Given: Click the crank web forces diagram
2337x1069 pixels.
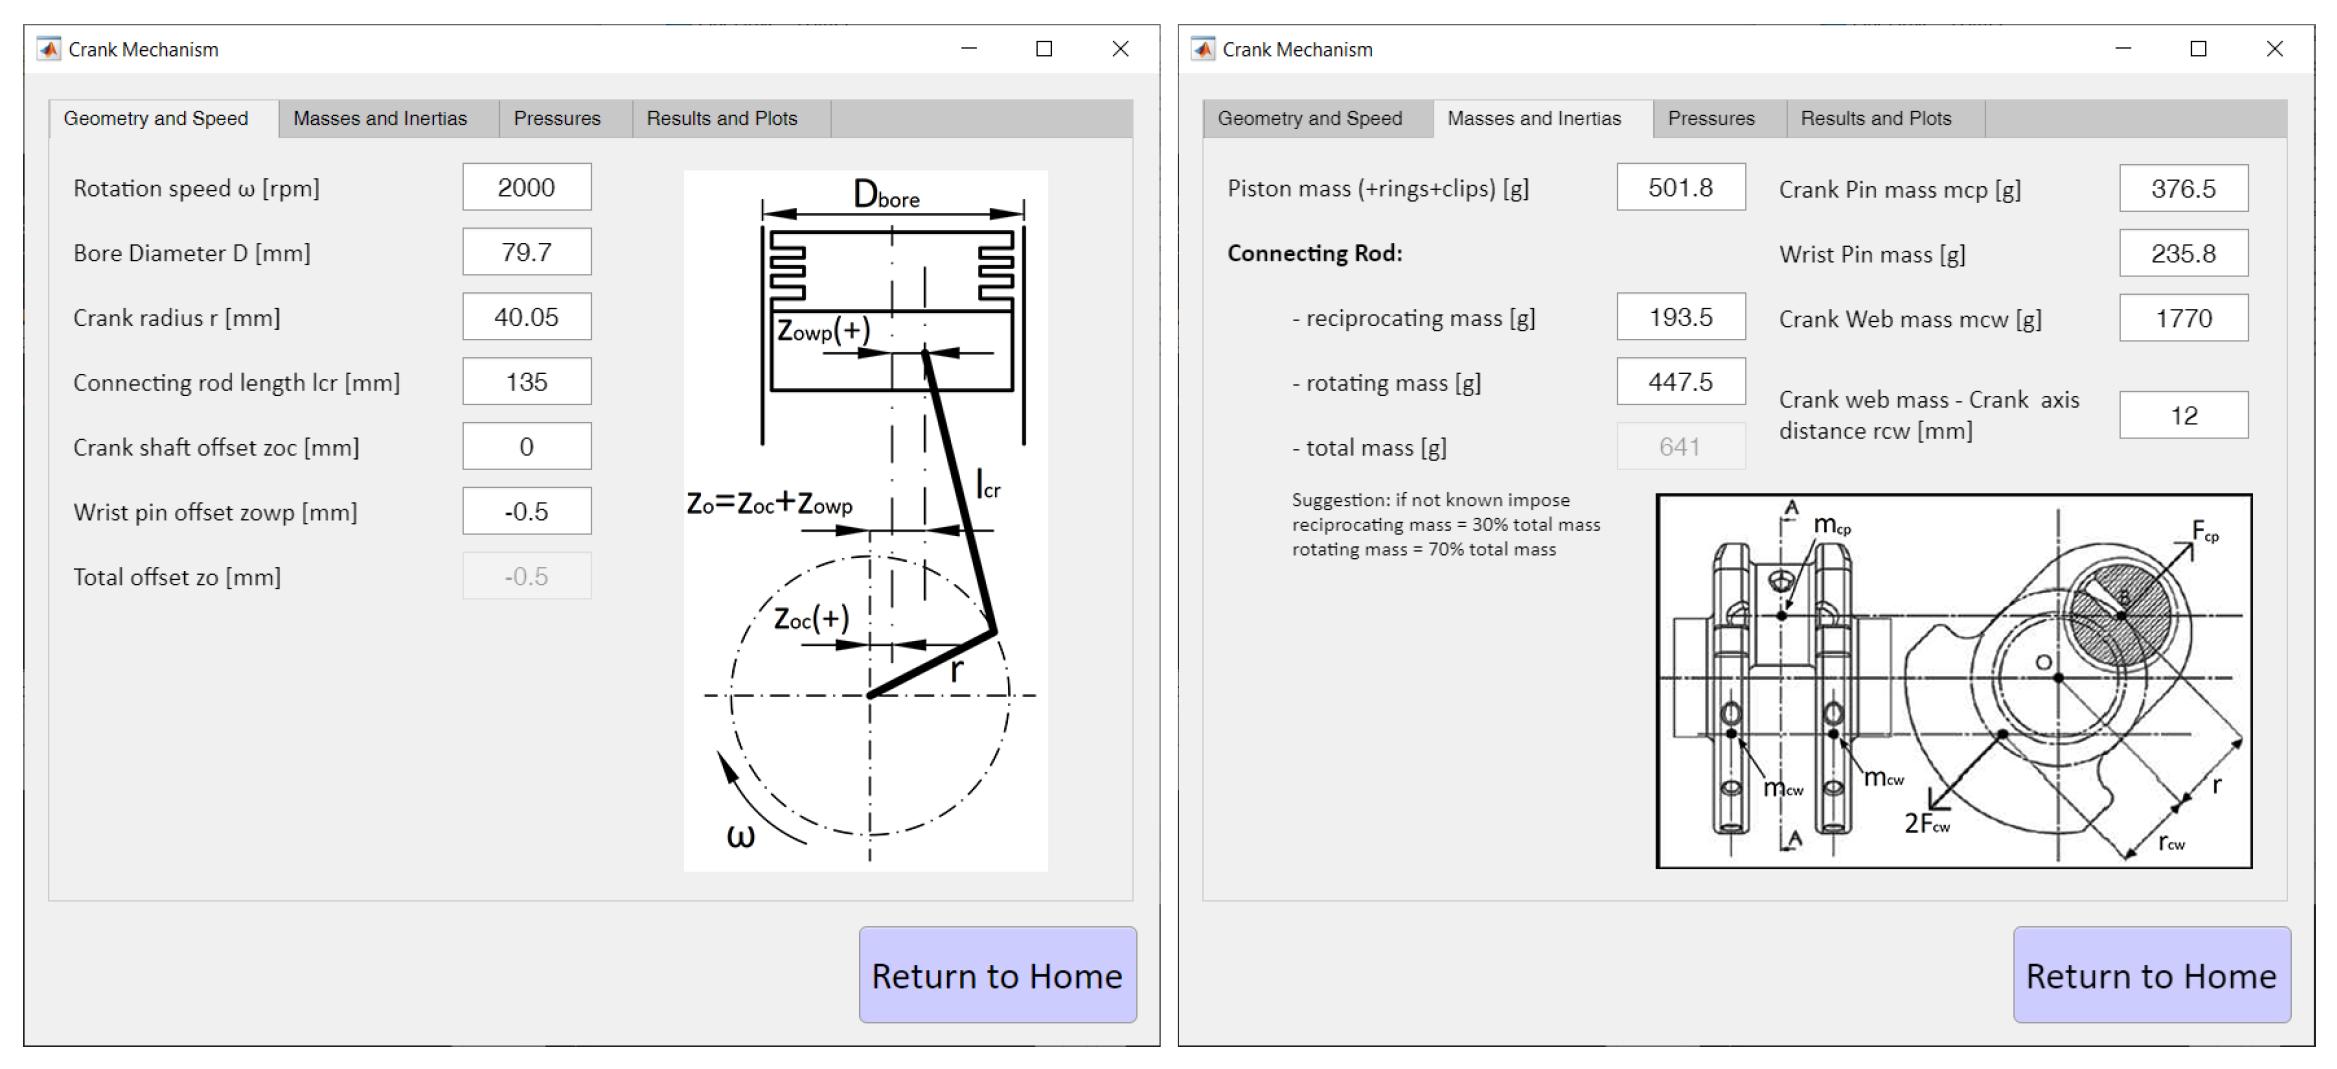Looking at the screenshot, I should pos(1953,681).
